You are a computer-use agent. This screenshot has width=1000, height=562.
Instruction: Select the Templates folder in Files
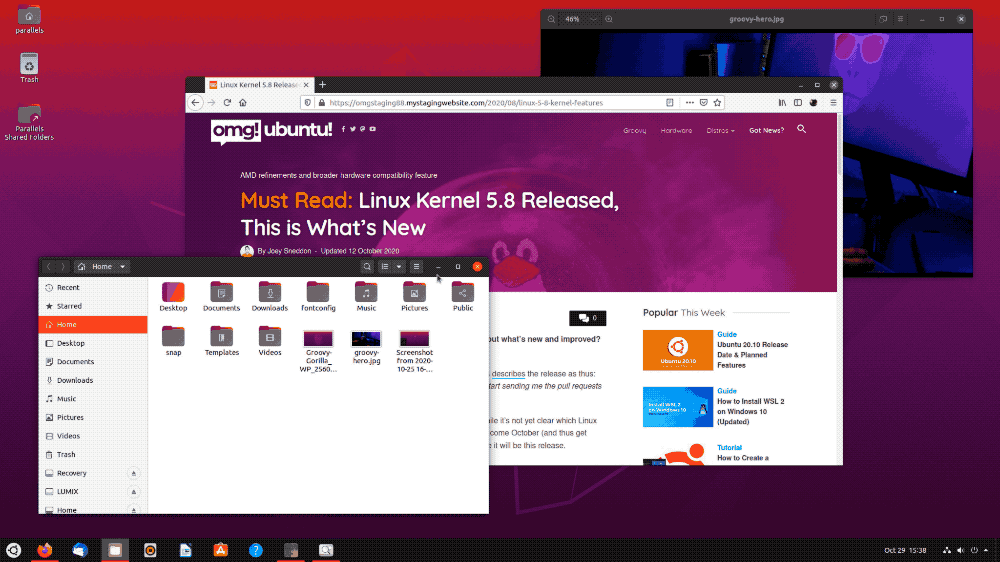[222, 341]
